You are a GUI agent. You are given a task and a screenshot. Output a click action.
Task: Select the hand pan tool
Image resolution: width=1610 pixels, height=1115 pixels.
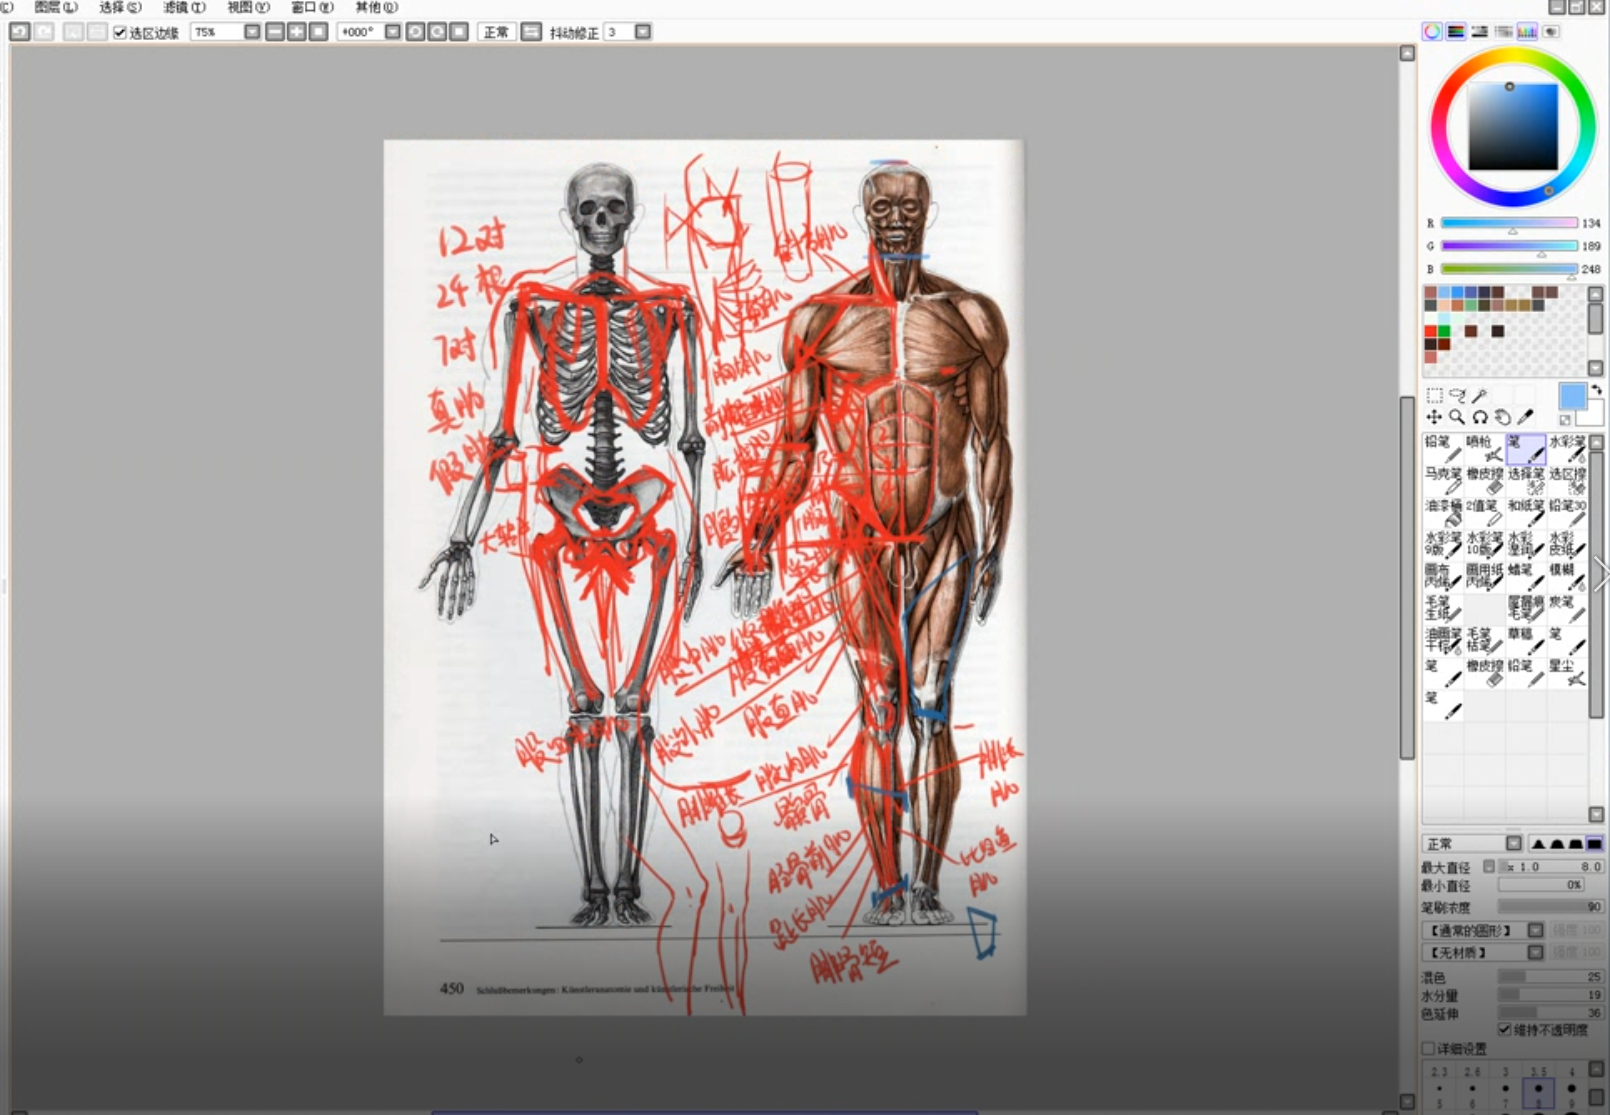coord(1502,417)
